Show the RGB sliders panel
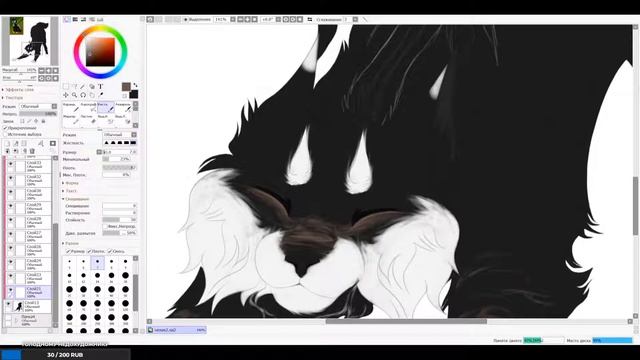This screenshot has height=360, width=640. coord(75,19)
